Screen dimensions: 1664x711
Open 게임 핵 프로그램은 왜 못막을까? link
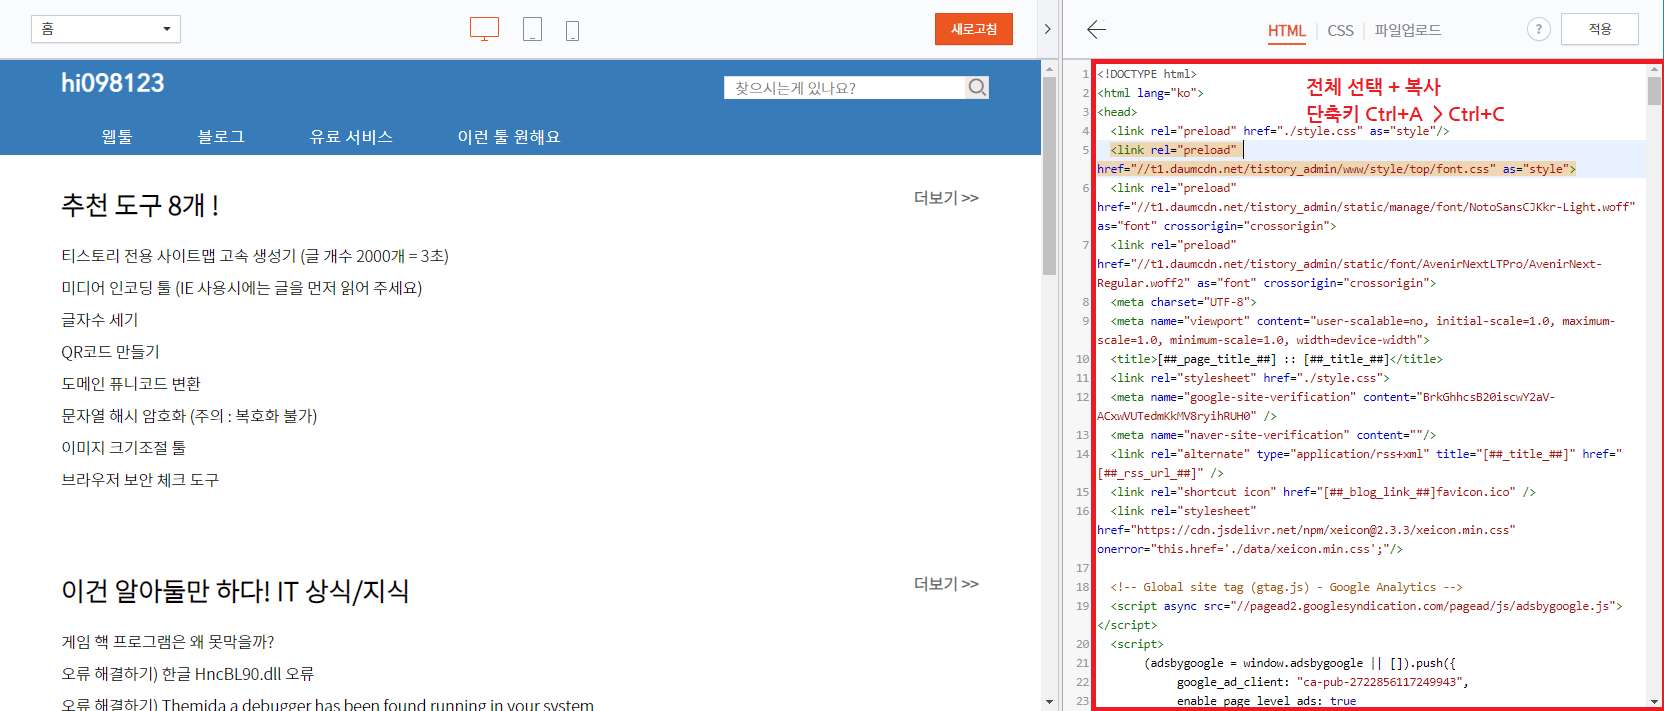pyautogui.click(x=168, y=642)
